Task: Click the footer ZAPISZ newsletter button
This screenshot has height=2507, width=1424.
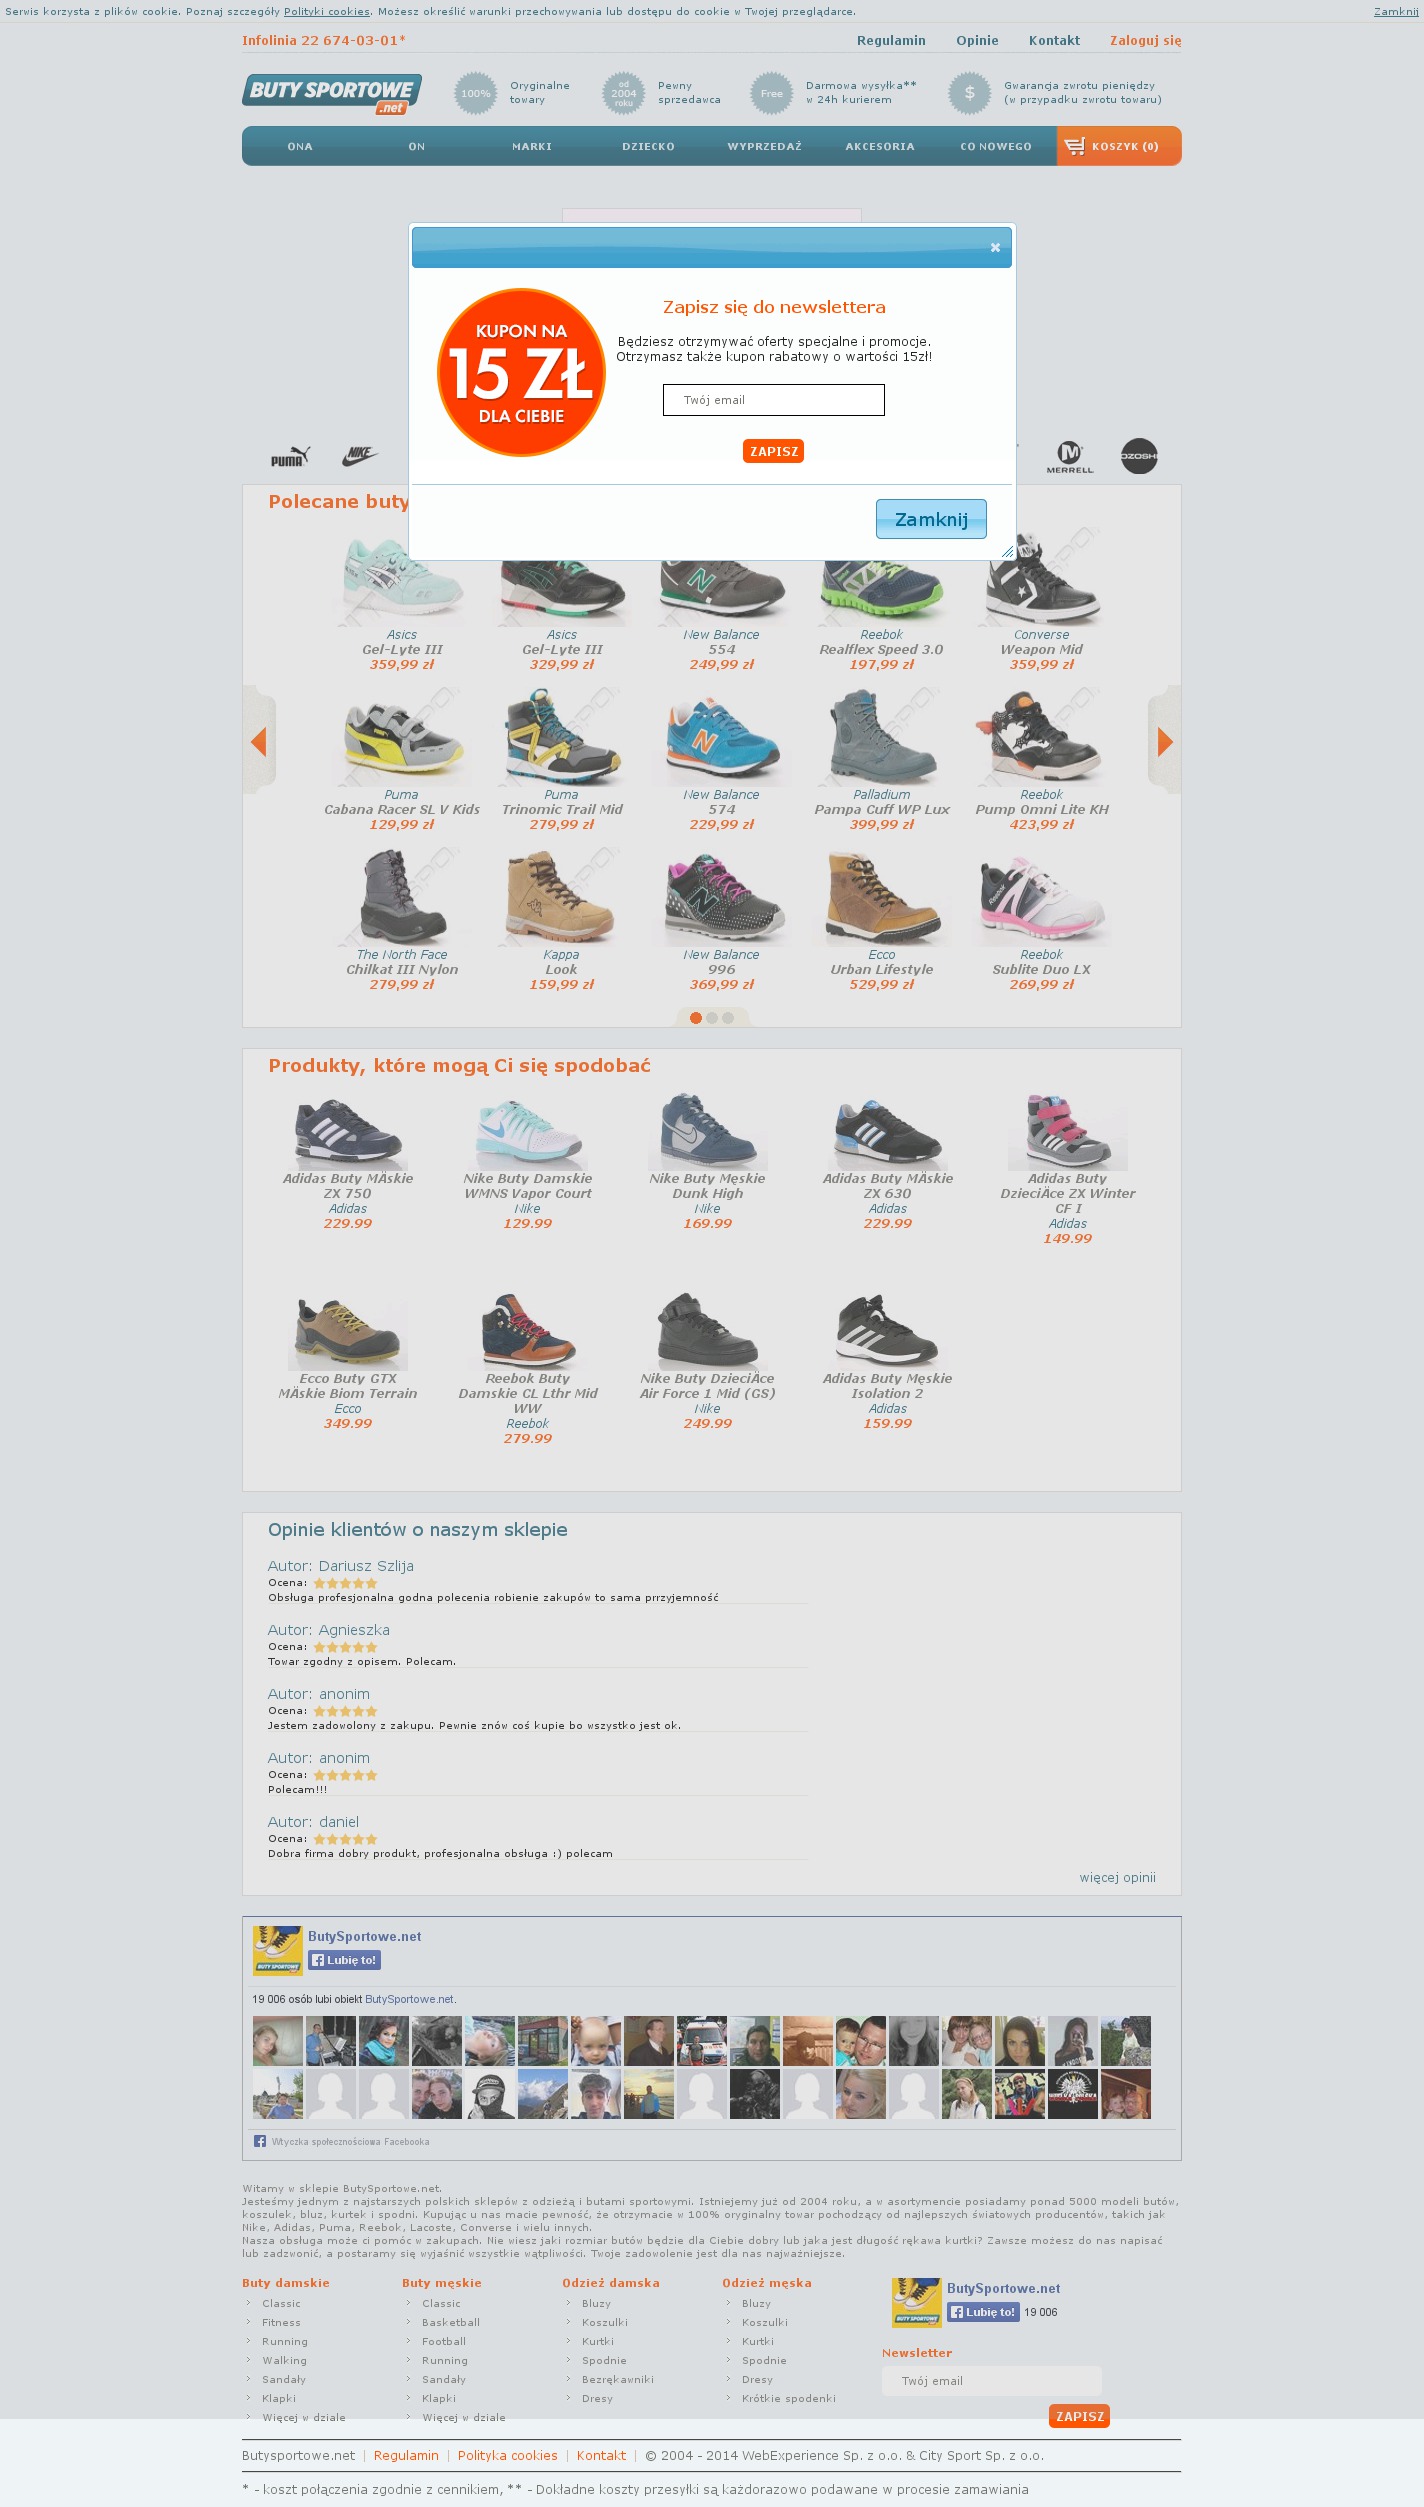Action: 1080,2416
